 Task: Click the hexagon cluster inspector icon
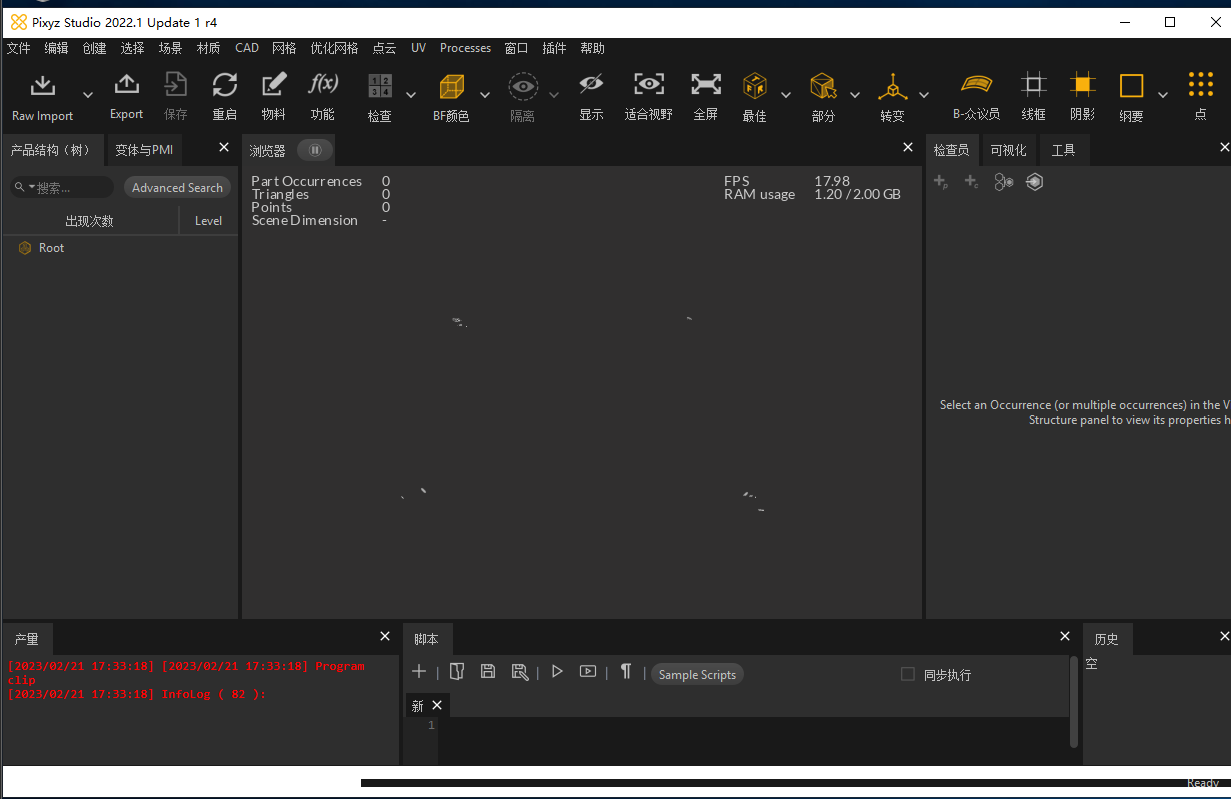[1004, 182]
